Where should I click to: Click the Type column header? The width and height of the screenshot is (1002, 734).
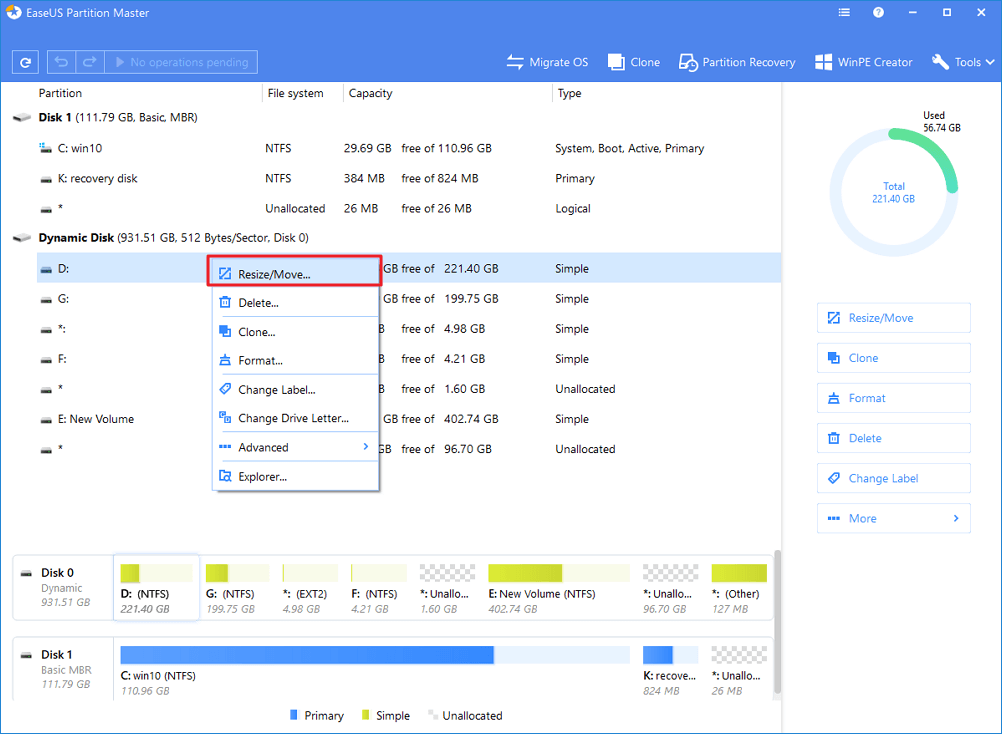tap(569, 93)
